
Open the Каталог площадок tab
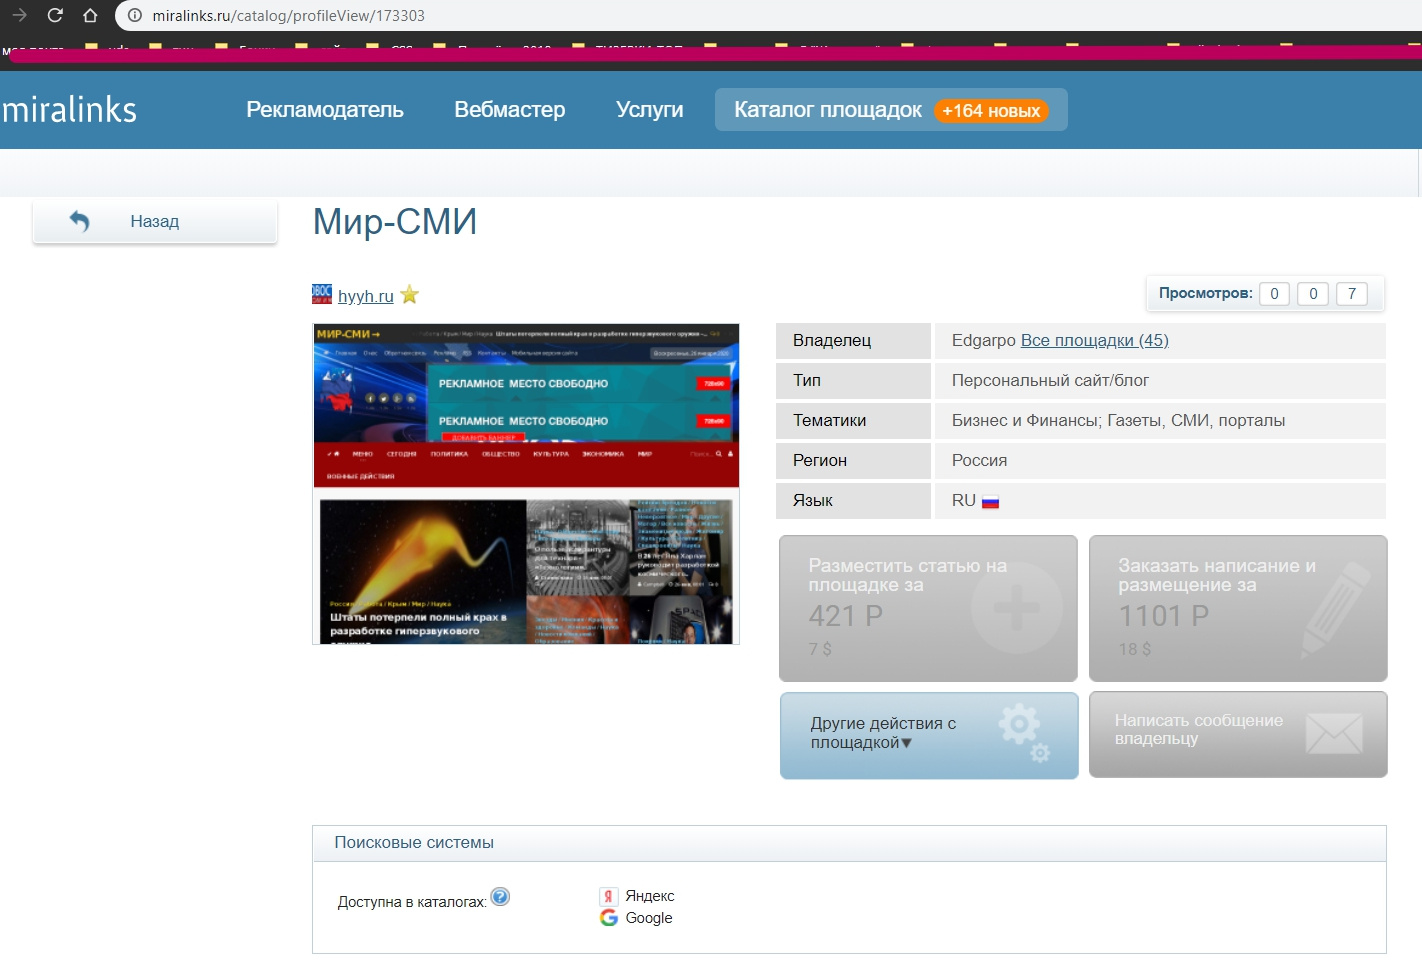891,110
